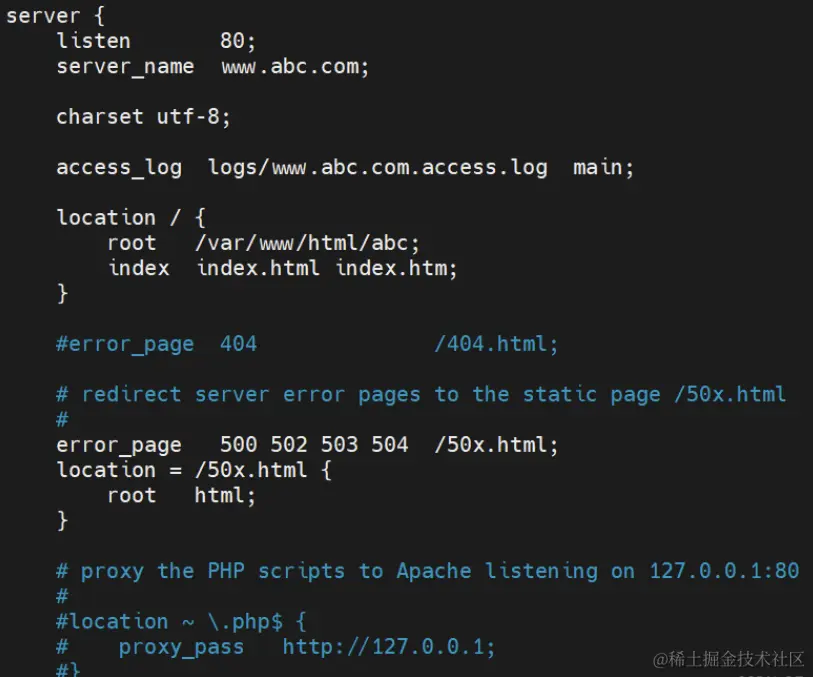Screen dimensions: 813x677
Task: Click the access_log directive keyword
Action: (x=119, y=168)
